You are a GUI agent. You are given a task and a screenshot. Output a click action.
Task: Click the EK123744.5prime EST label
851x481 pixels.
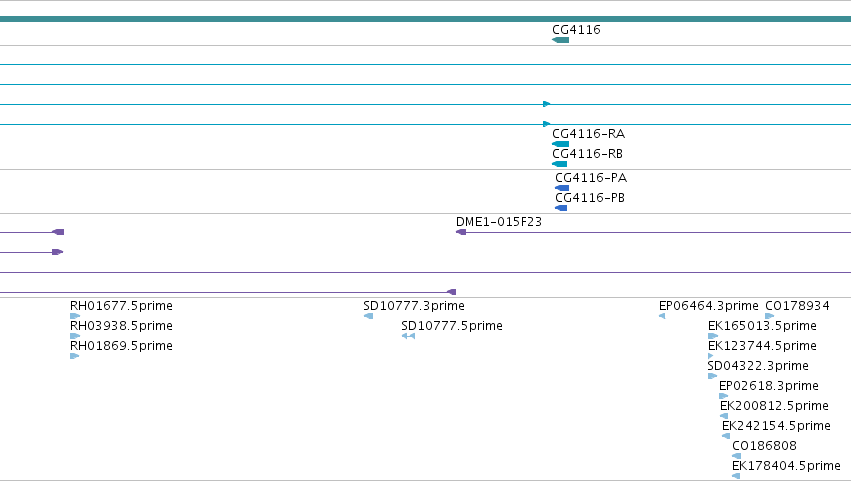point(763,346)
